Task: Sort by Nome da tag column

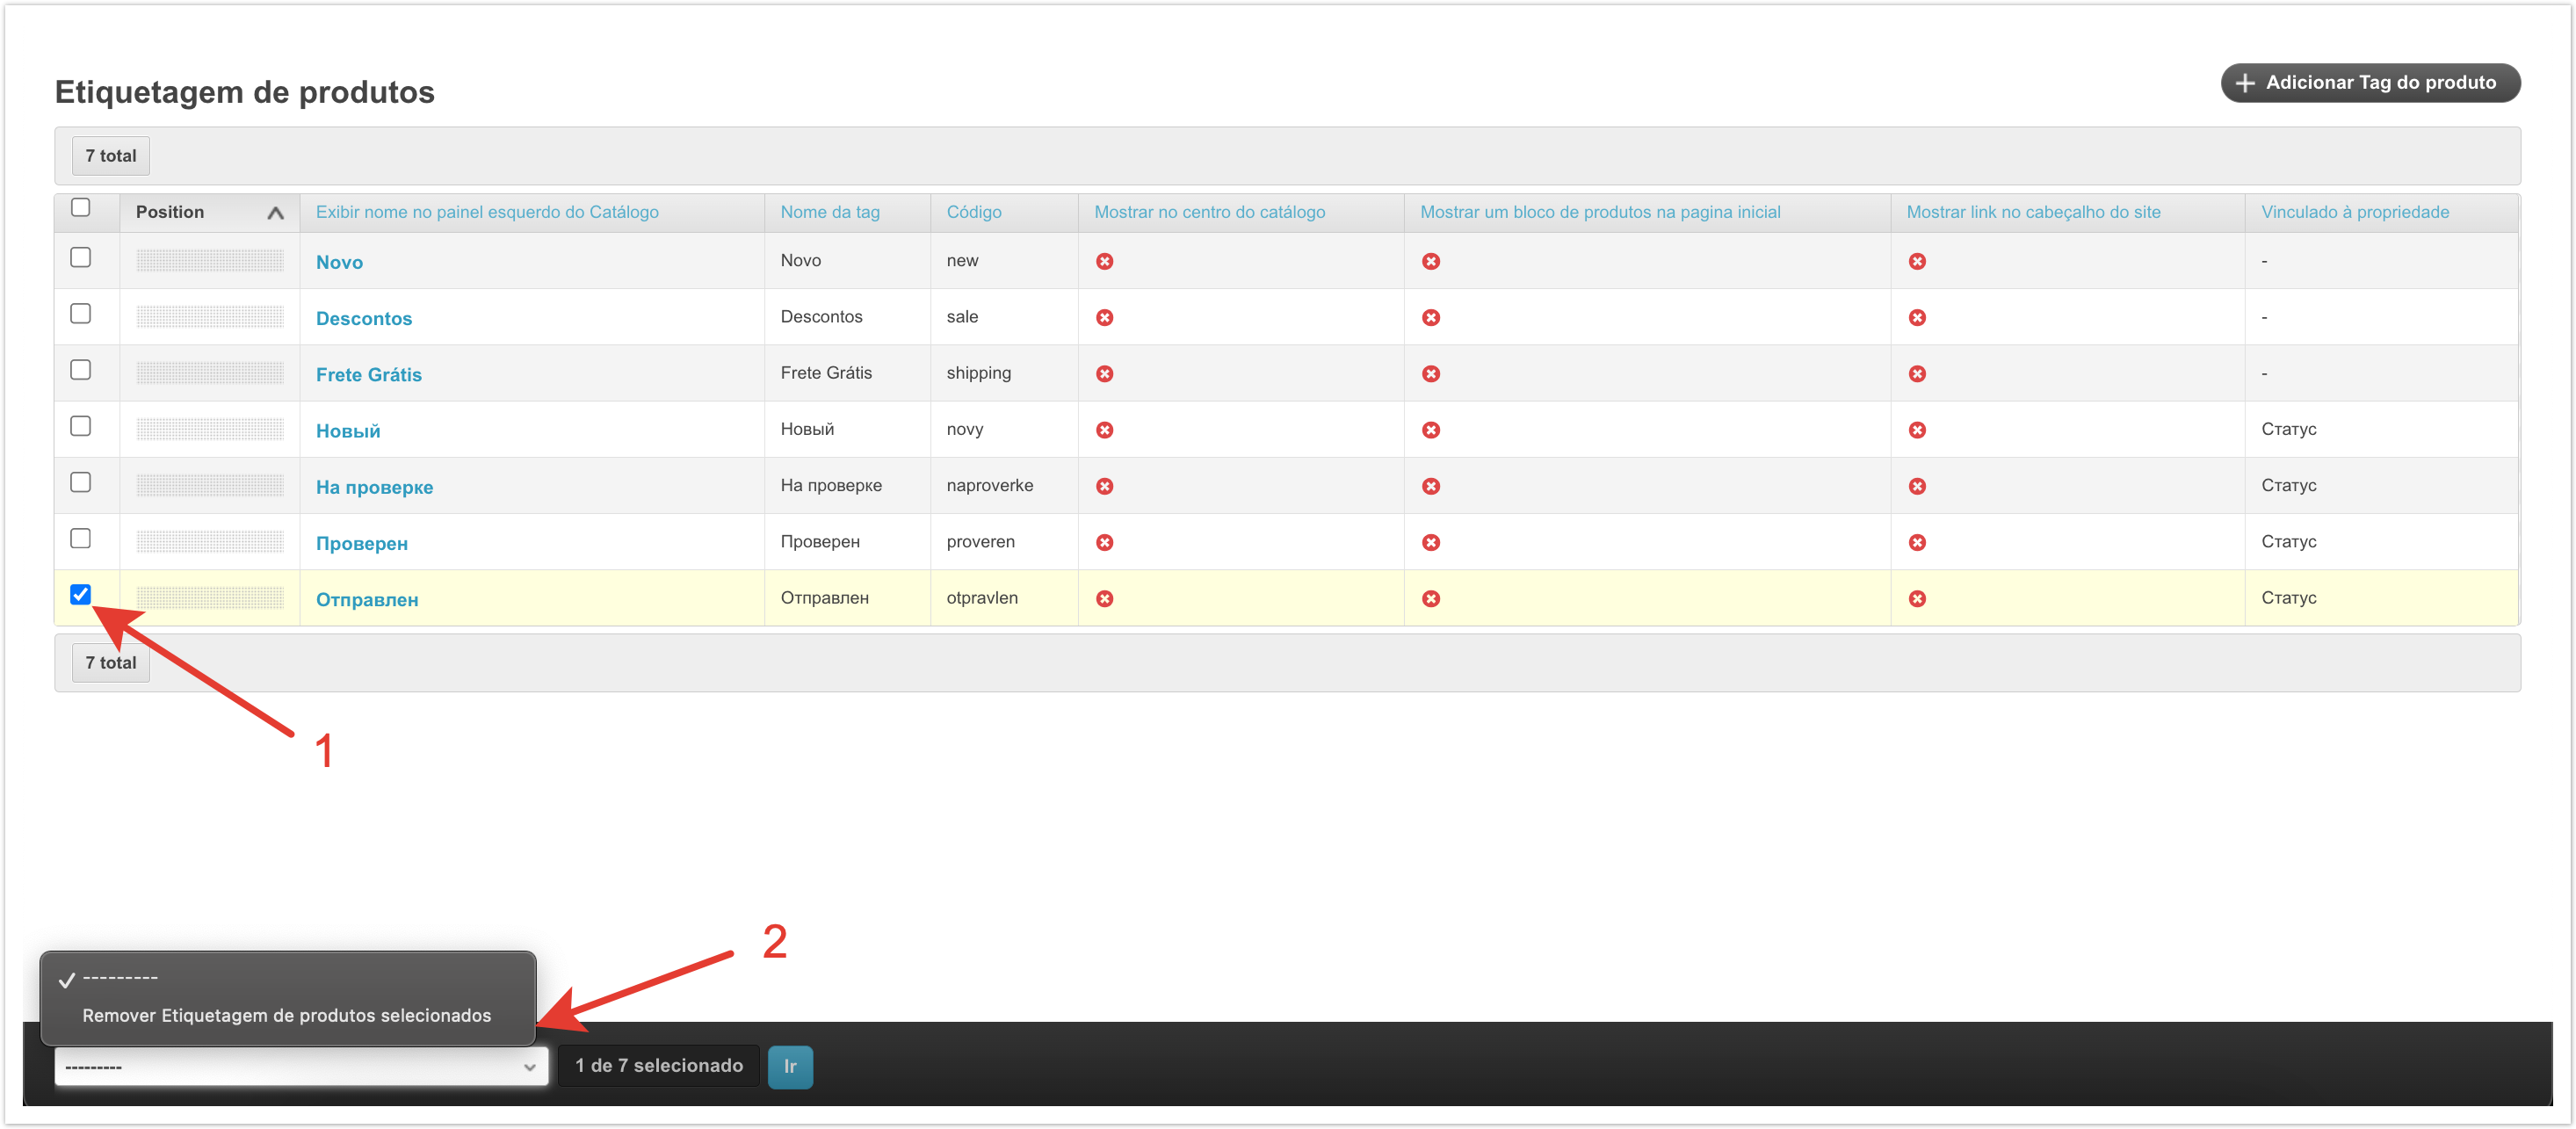Action: coord(829,212)
